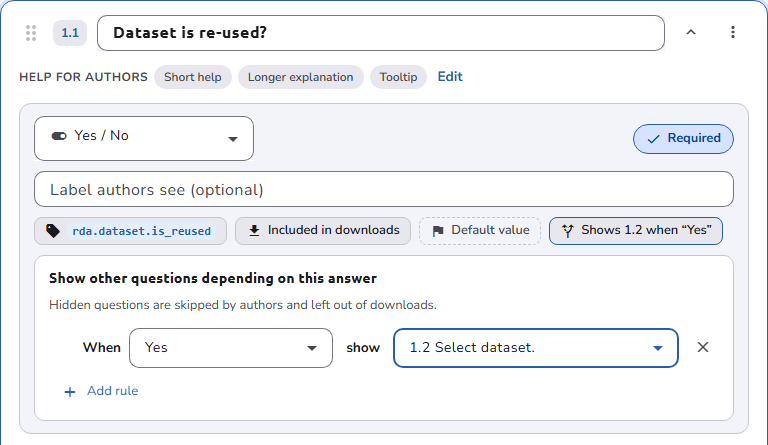The height and width of the screenshot is (445, 768).
Task: Remove the rule with the X button
Action: [703, 347]
